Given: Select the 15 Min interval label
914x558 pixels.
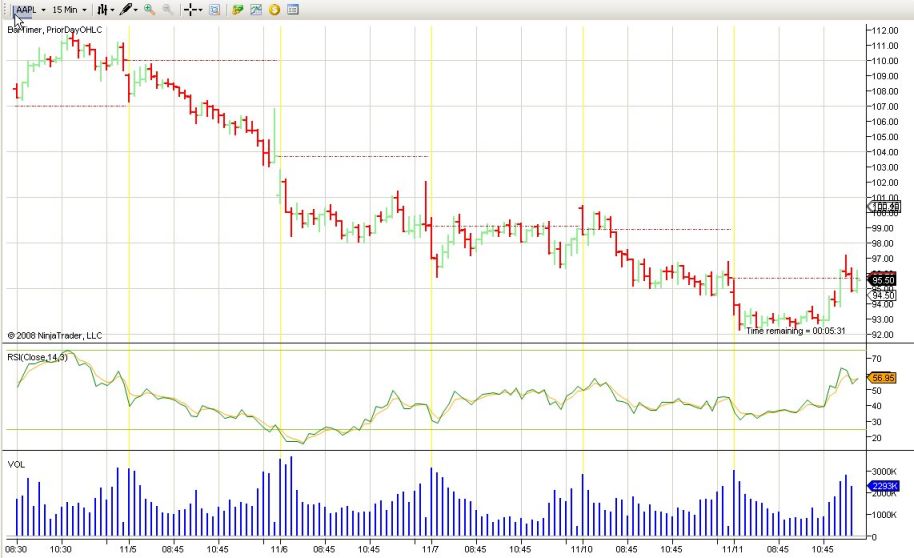Looking at the screenshot, I should (65, 10).
